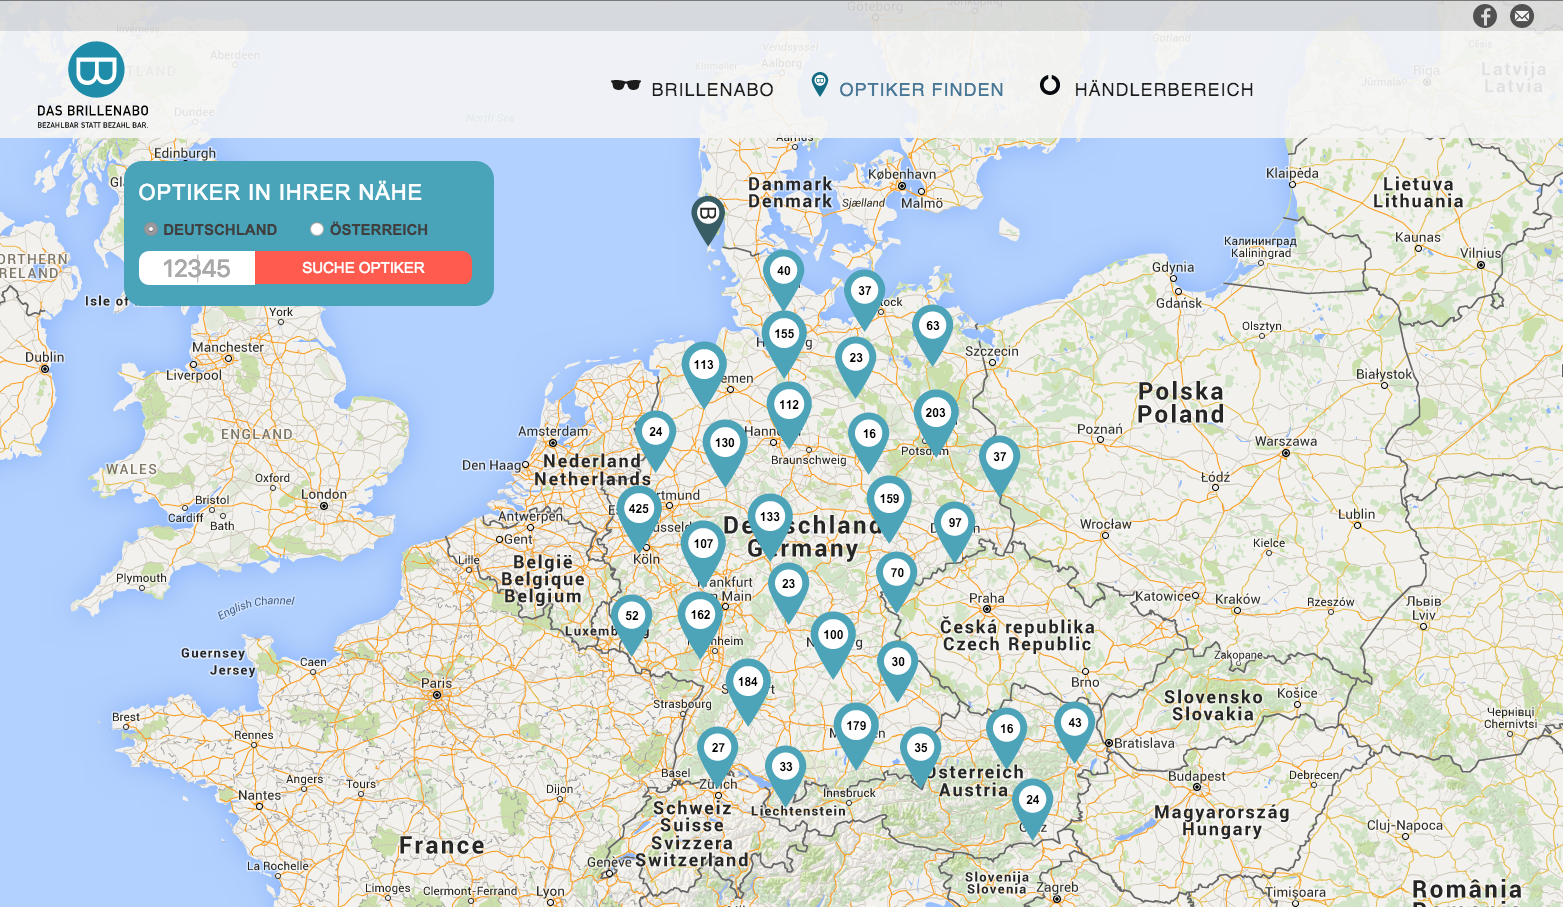Click the pin labeled 23 near Frankfurt
This screenshot has width=1563, height=907.
click(789, 593)
